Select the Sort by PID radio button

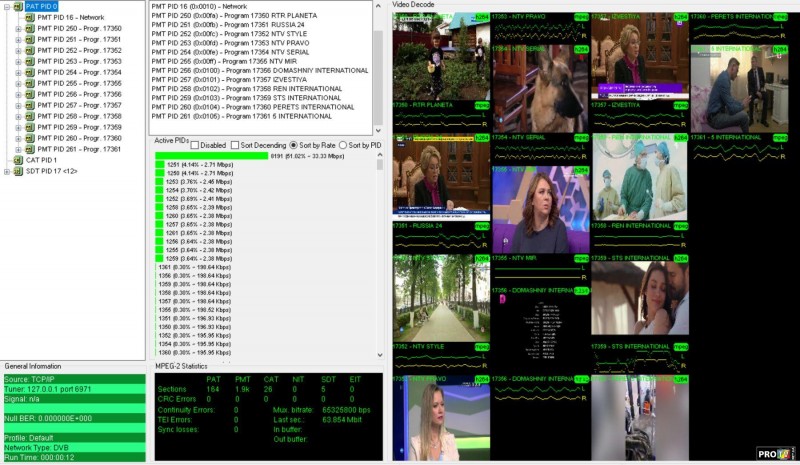tap(341, 145)
